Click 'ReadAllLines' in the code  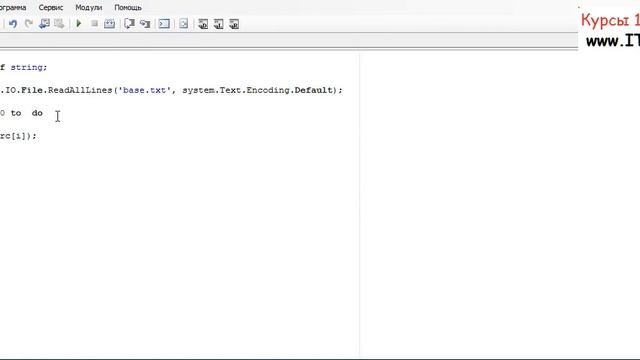pos(80,90)
